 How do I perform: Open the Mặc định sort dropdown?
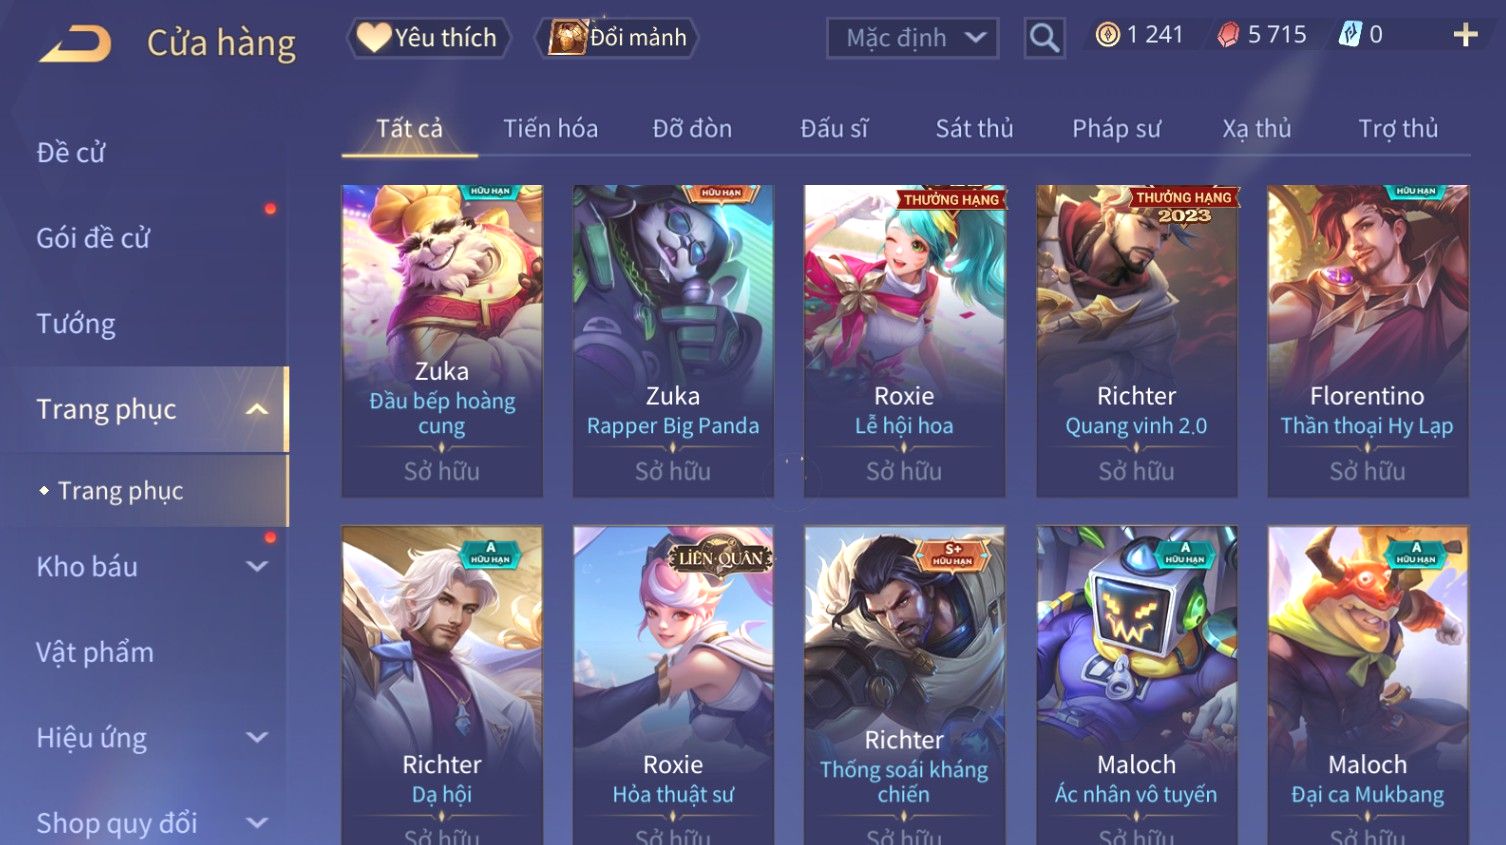(912, 38)
